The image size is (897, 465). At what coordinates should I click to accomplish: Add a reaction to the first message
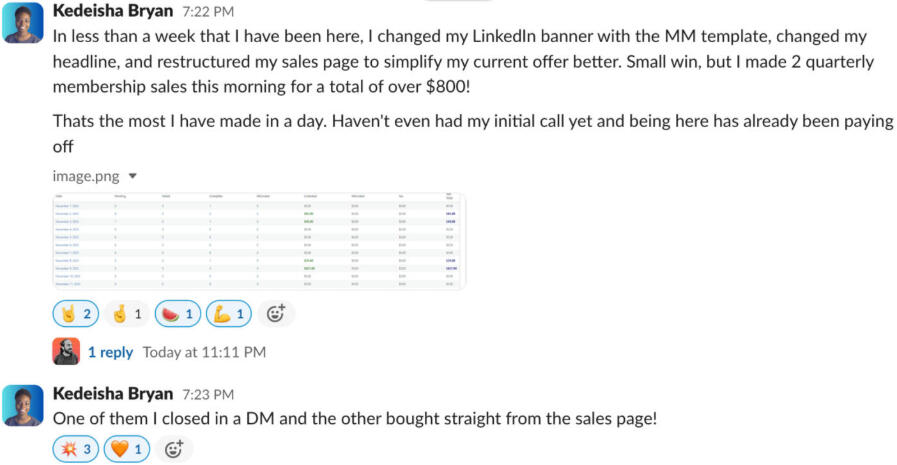coord(276,314)
